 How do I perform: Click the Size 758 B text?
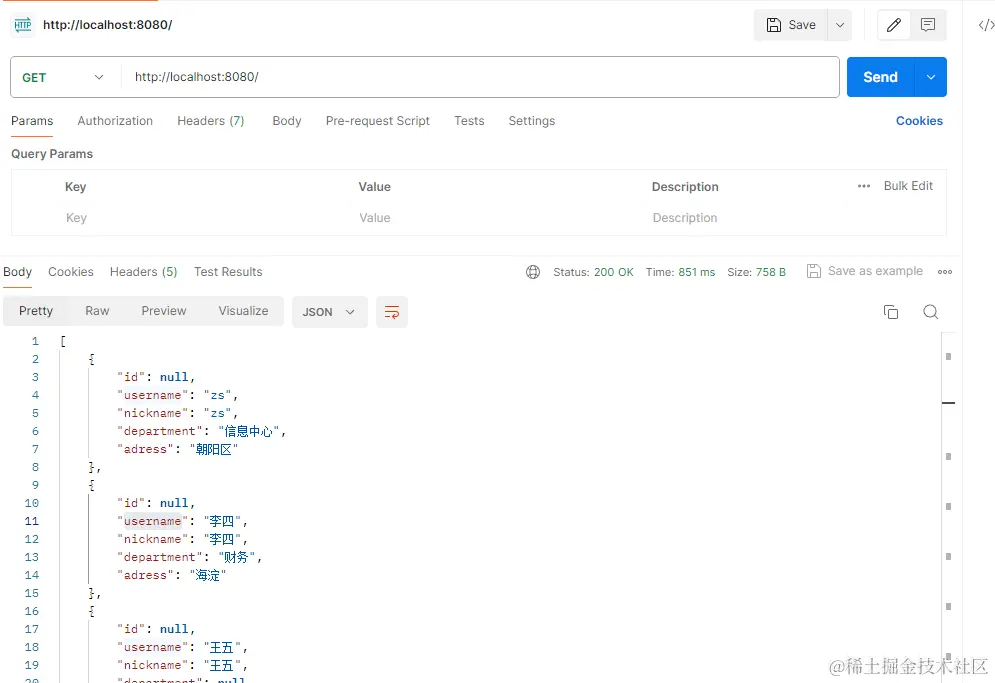pos(756,272)
